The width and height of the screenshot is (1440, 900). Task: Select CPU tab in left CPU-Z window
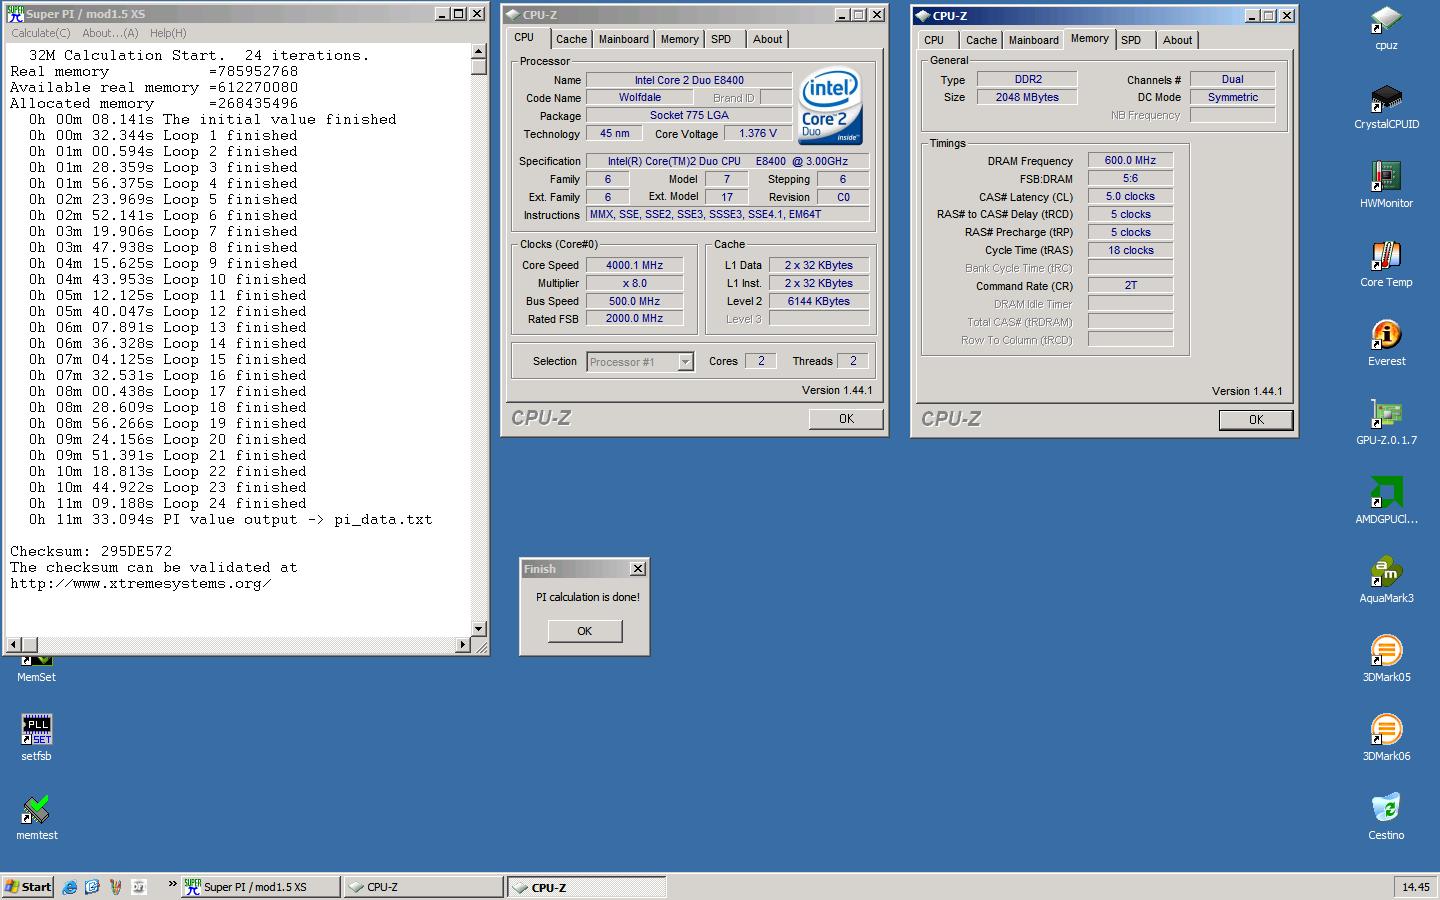pyautogui.click(x=524, y=37)
